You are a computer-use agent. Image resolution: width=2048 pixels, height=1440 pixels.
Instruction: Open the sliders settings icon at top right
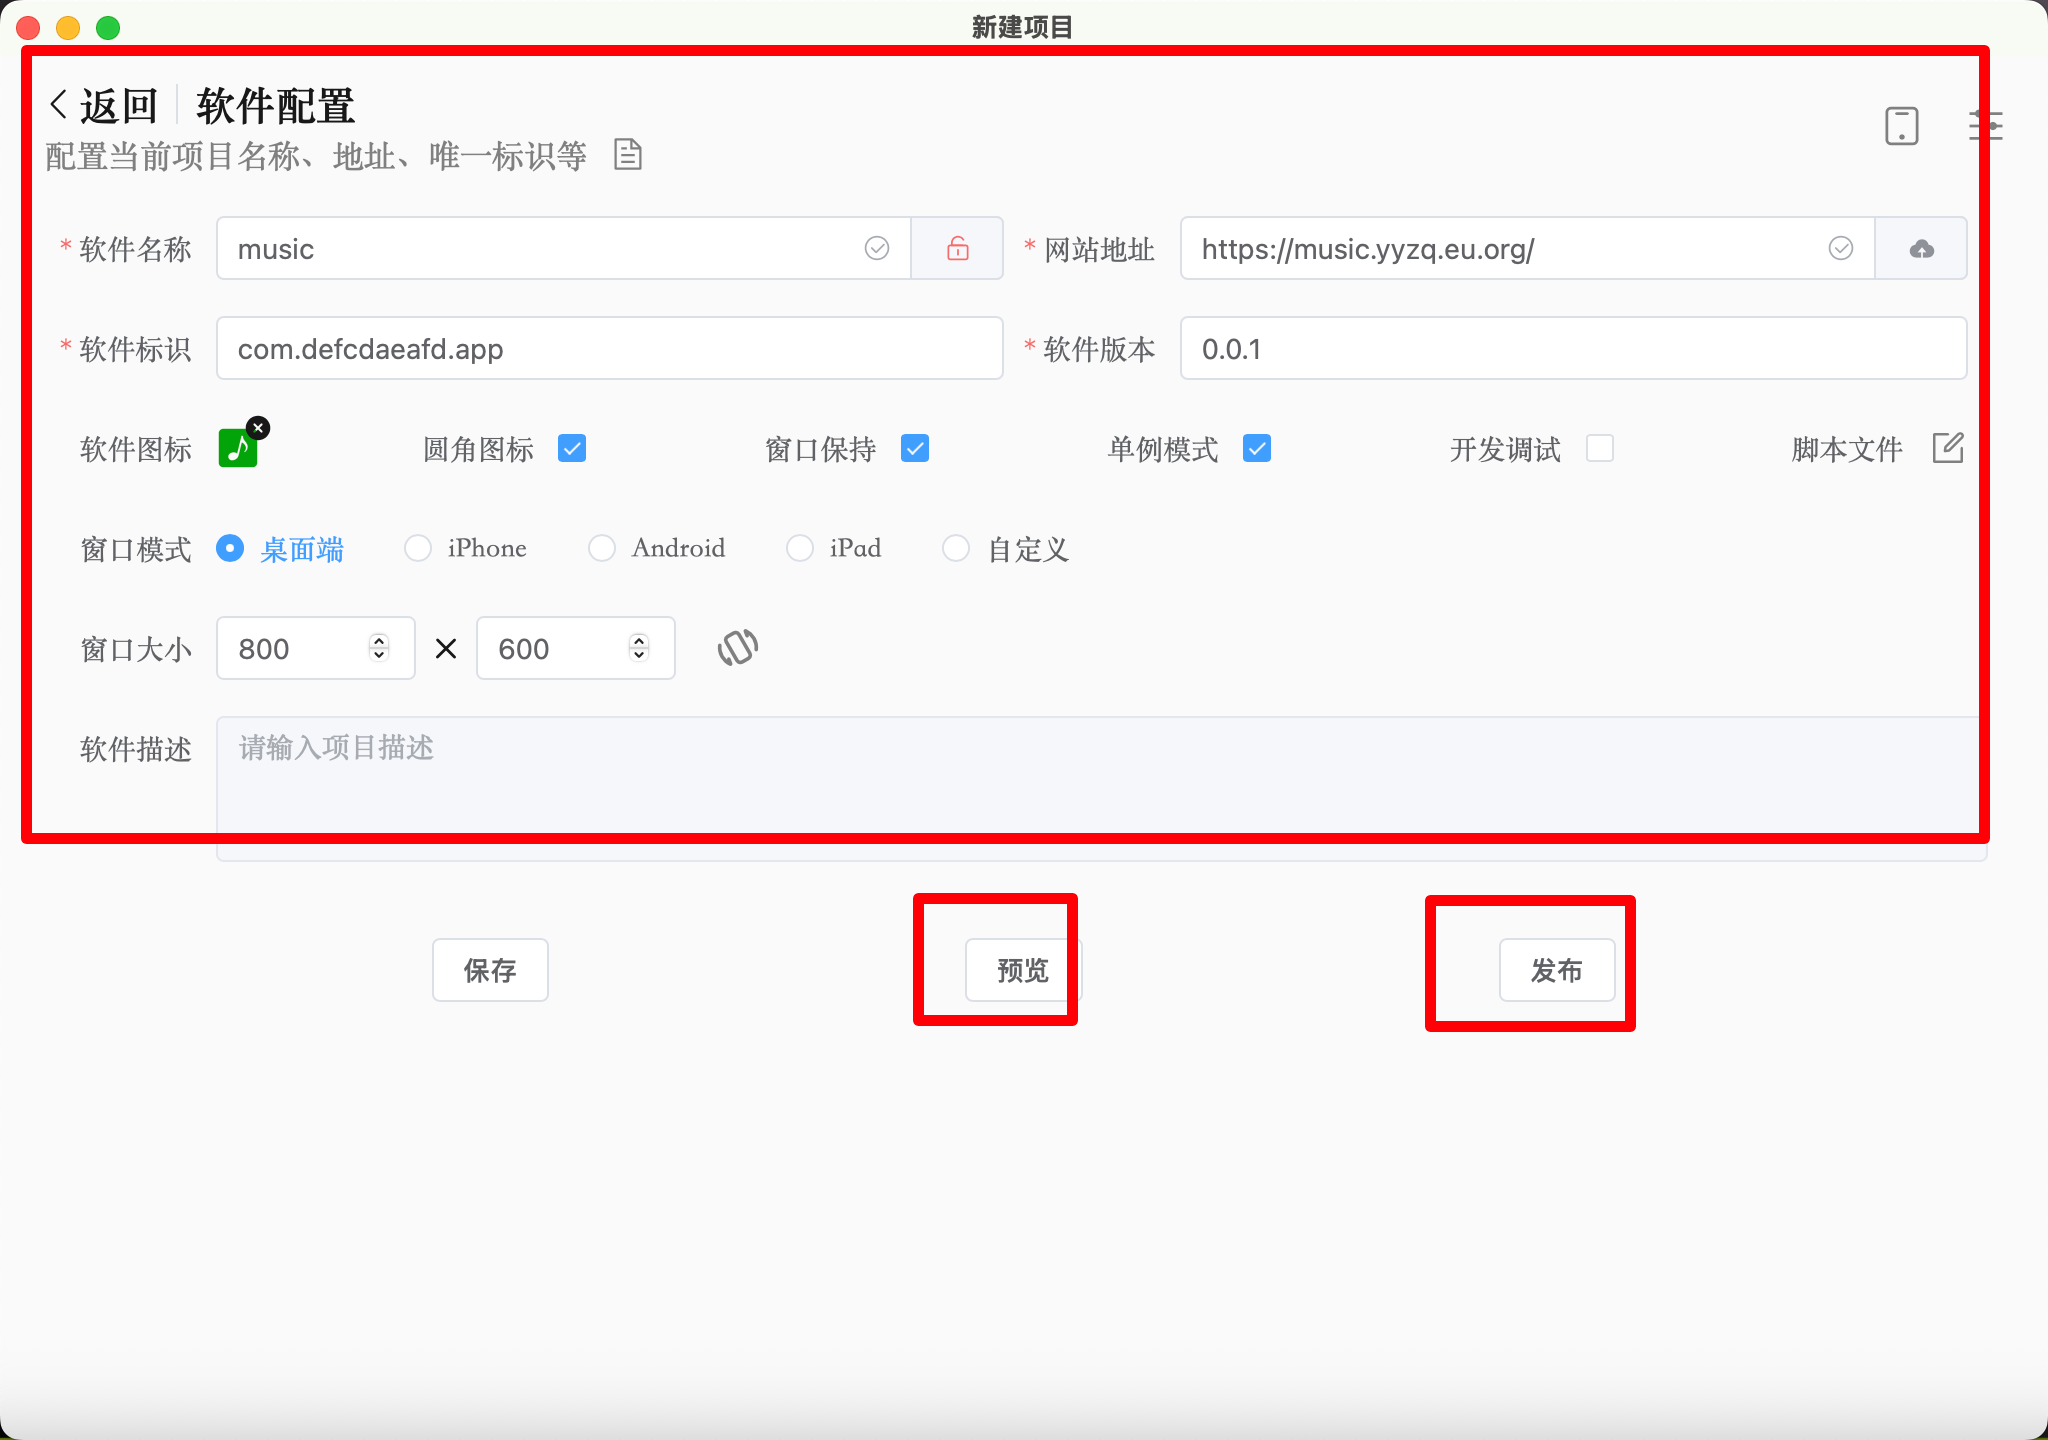pos(1985,126)
